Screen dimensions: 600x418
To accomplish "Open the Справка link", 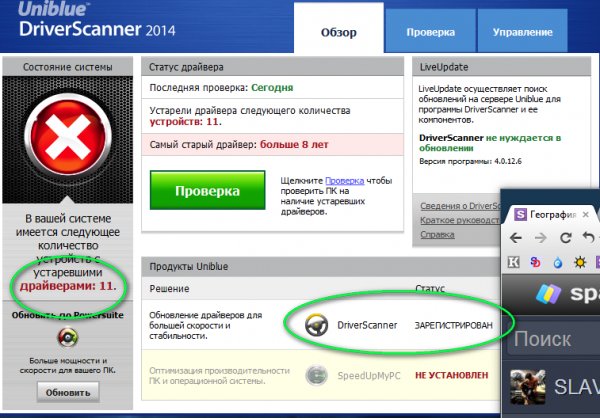I will click(437, 234).
